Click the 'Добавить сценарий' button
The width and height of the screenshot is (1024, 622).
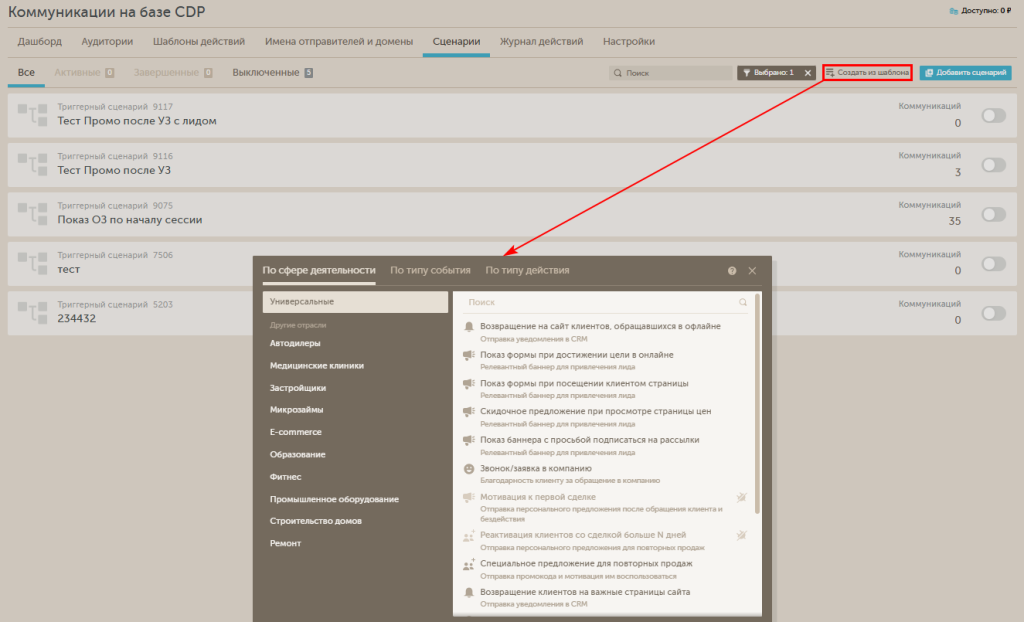click(x=965, y=73)
